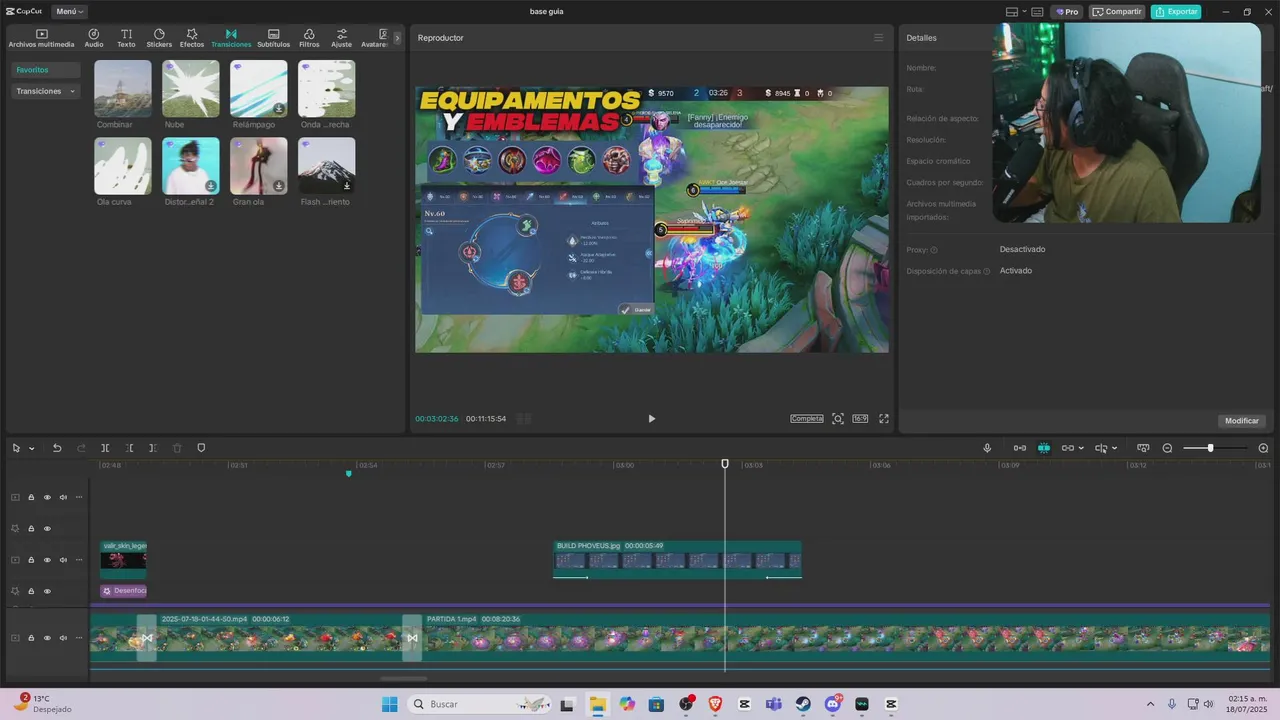Image resolution: width=1280 pixels, height=720 pixels.
Task: Lock the main video track with PARTIDA 1.mp4
Action: click(31, 638)
